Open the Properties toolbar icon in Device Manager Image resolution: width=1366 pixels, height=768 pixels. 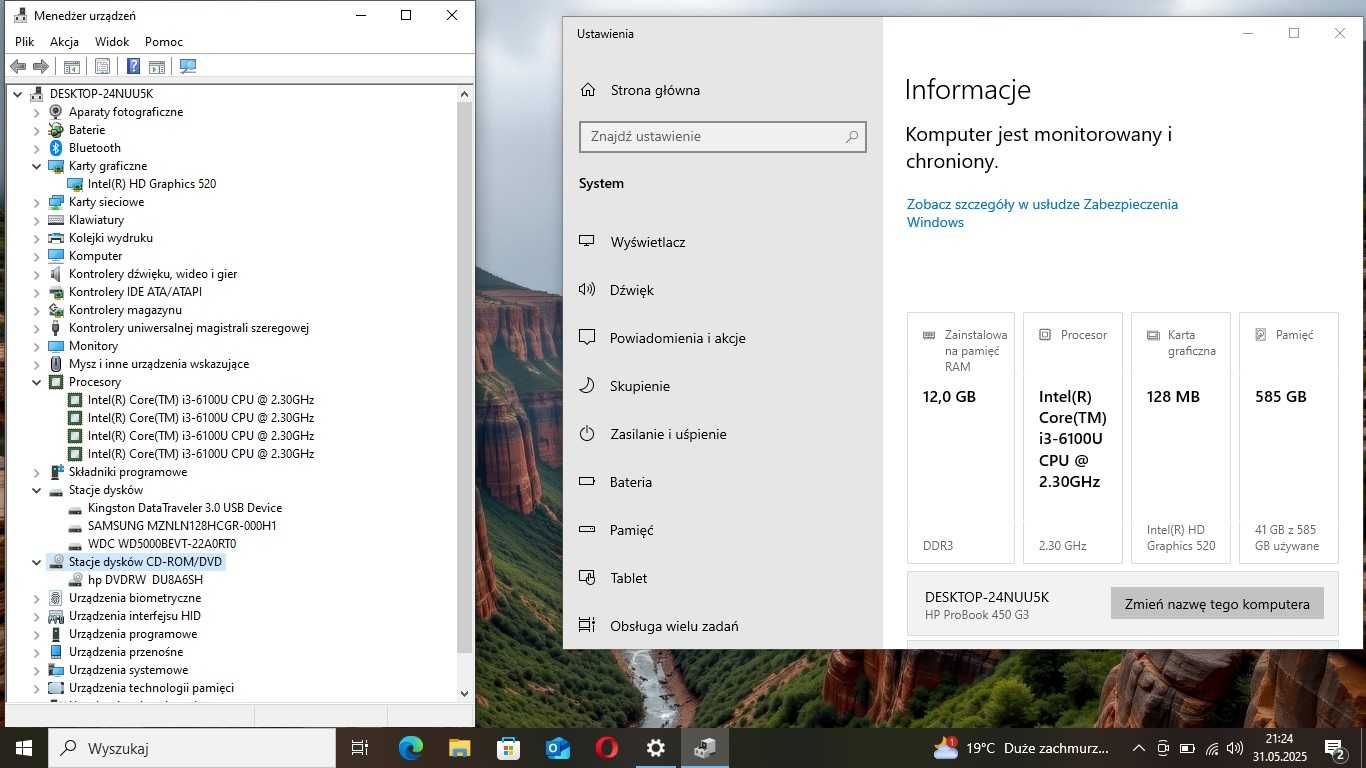(102, 67)
